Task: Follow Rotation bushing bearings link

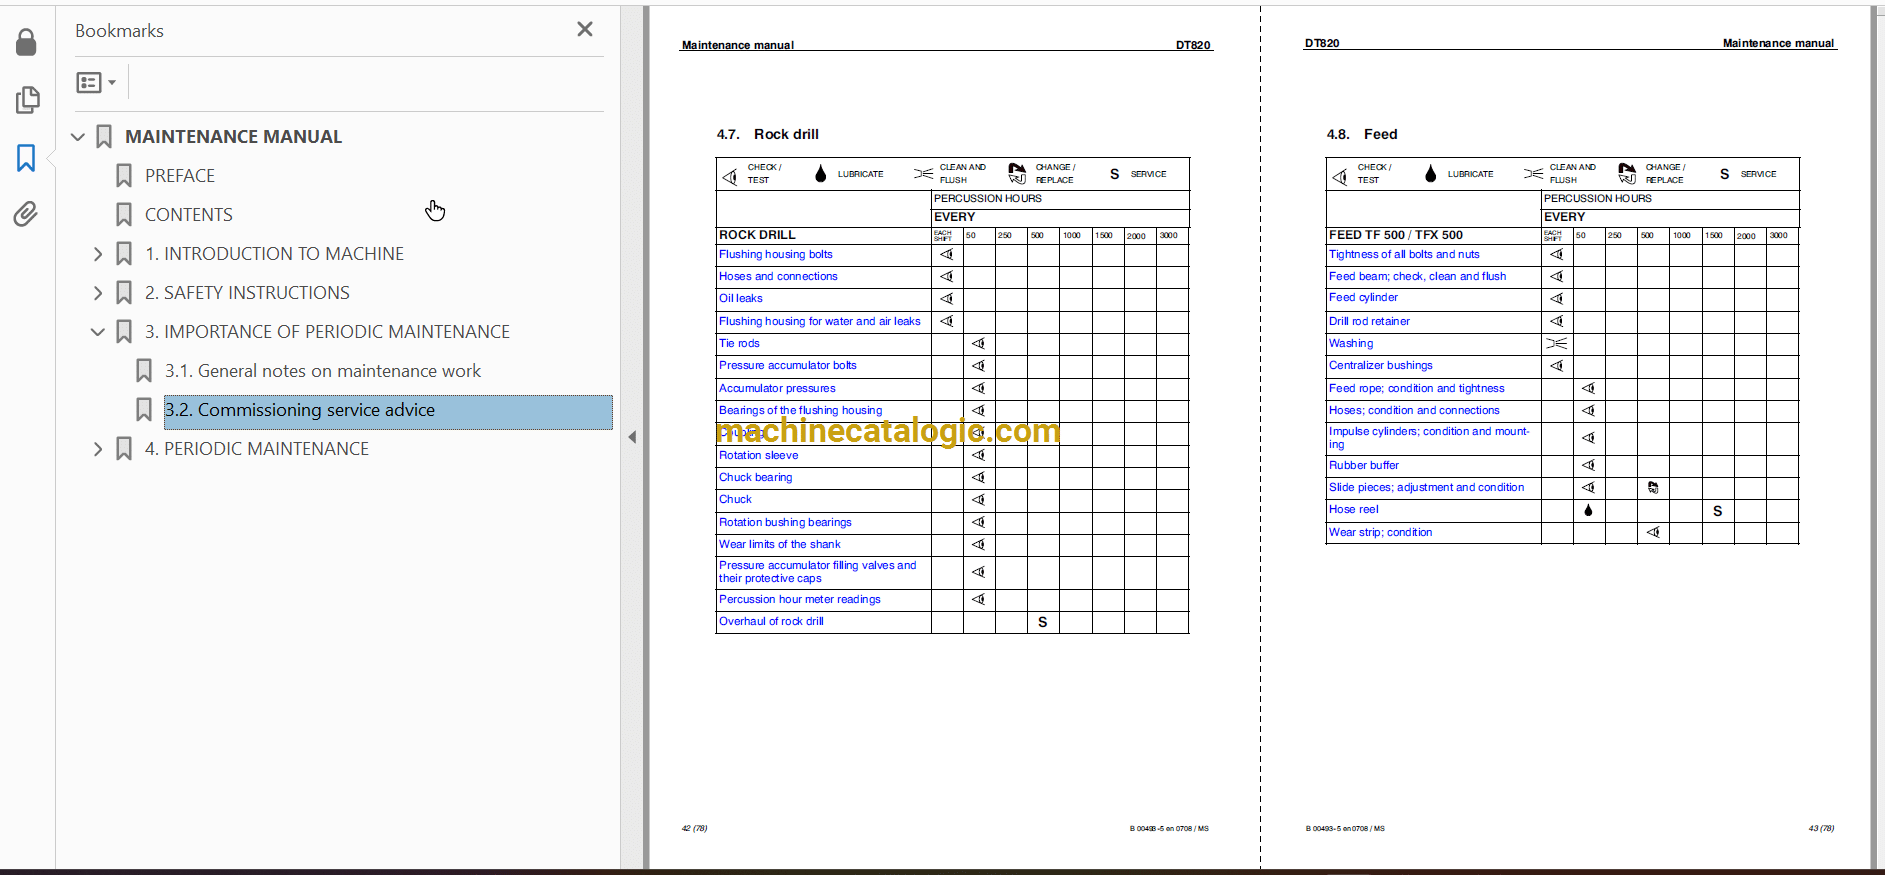Action: click(785, 522)
